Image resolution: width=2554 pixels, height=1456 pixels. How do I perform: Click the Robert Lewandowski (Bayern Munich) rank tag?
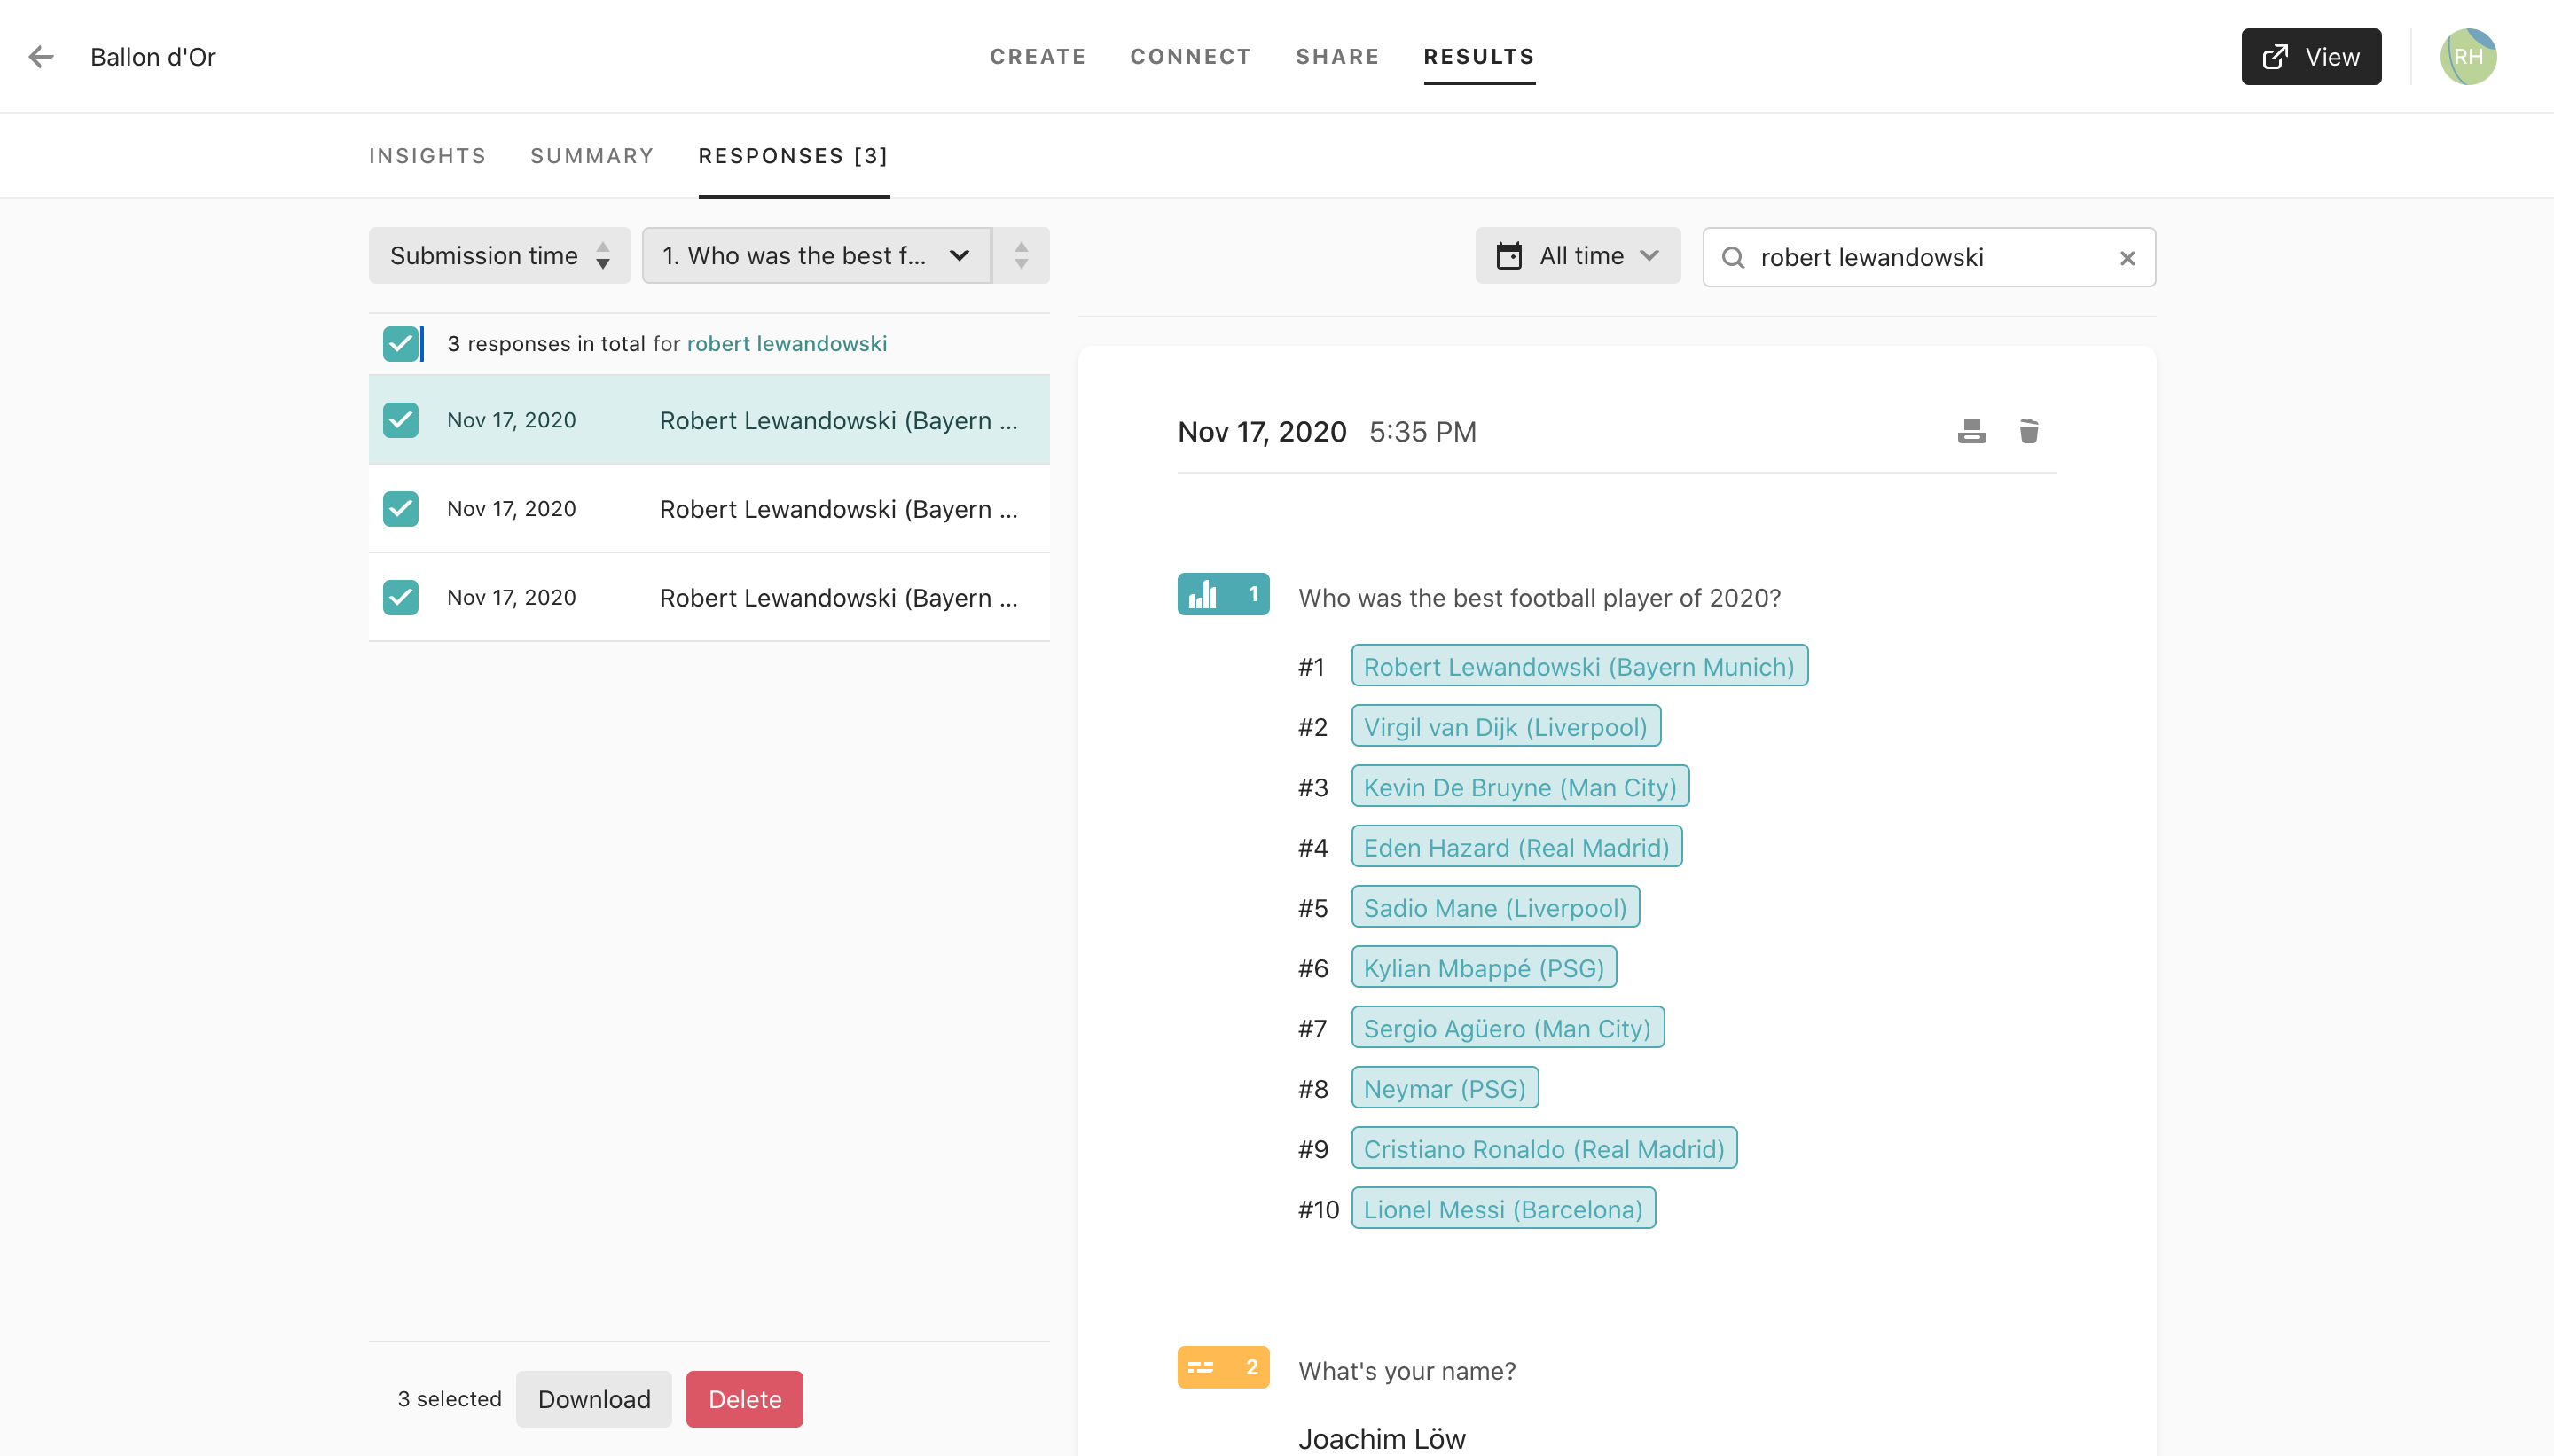tap(1579, 666)
